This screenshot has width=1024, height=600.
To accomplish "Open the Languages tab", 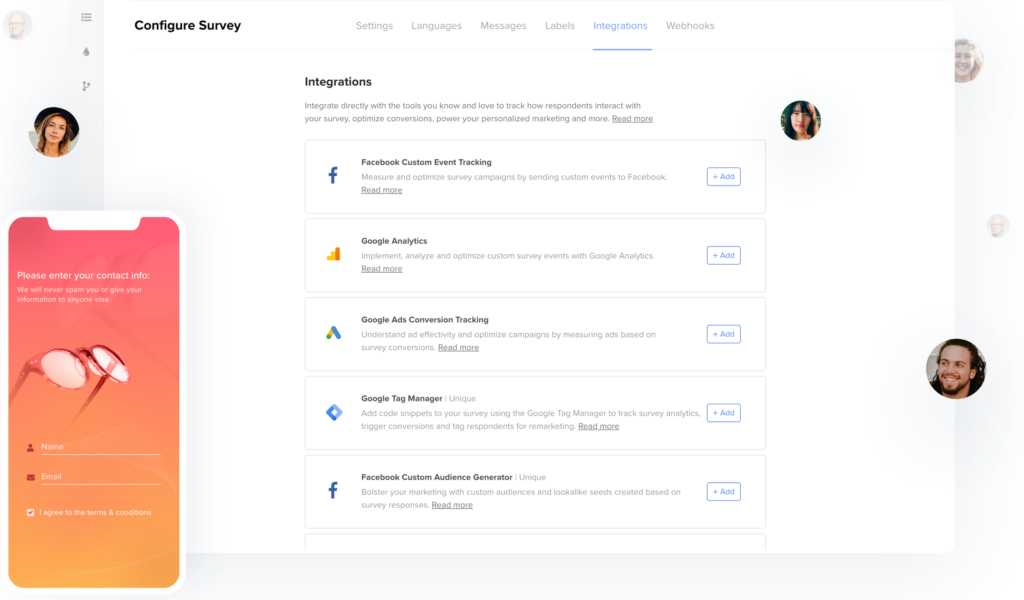I will (x=436, y=26).
